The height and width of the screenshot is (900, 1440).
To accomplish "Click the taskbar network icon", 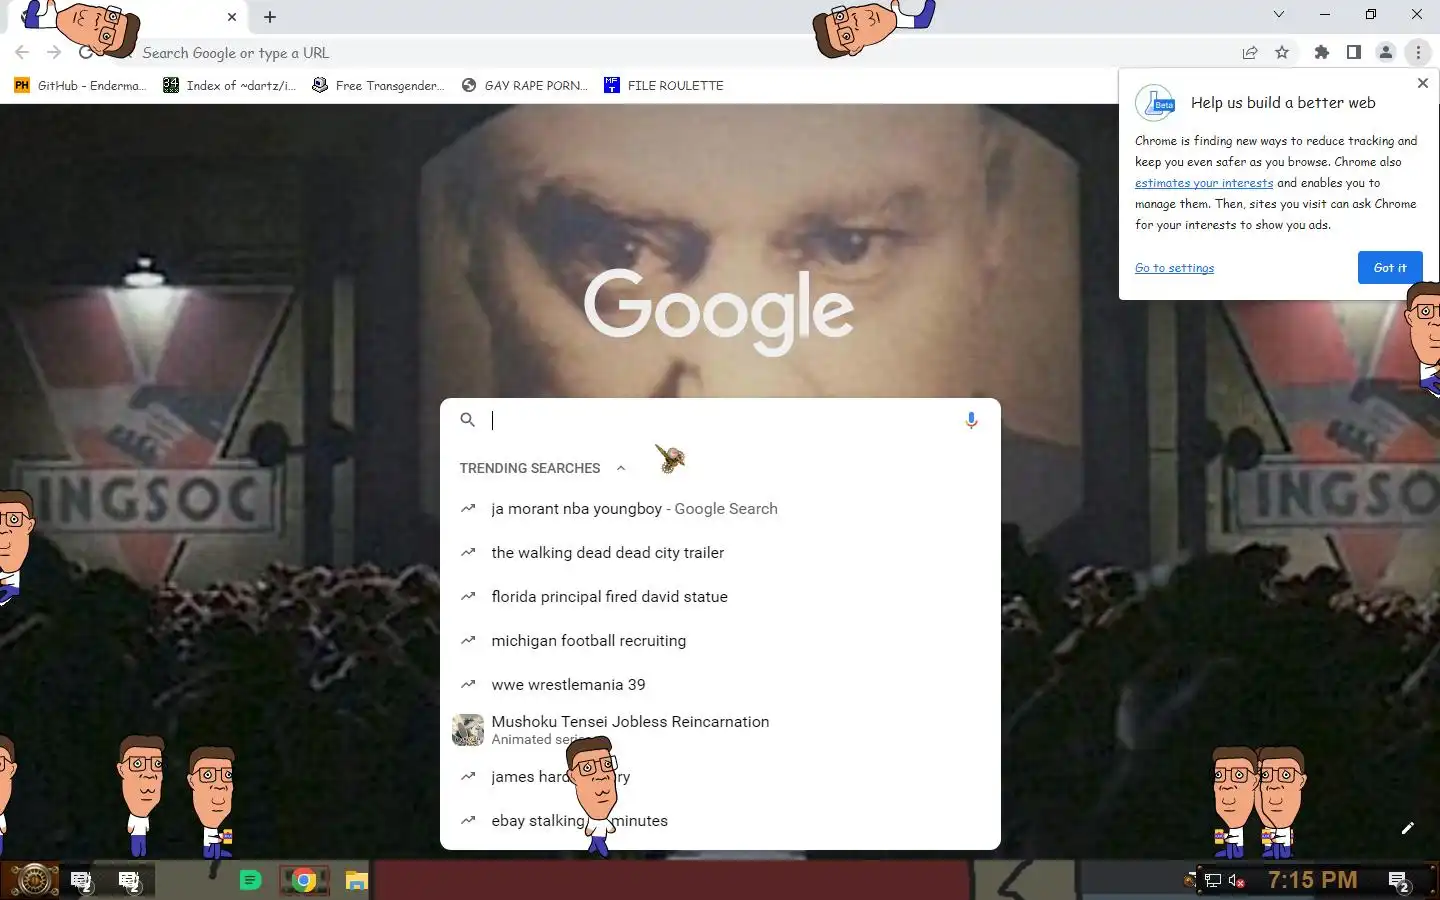I will 1212,881.
